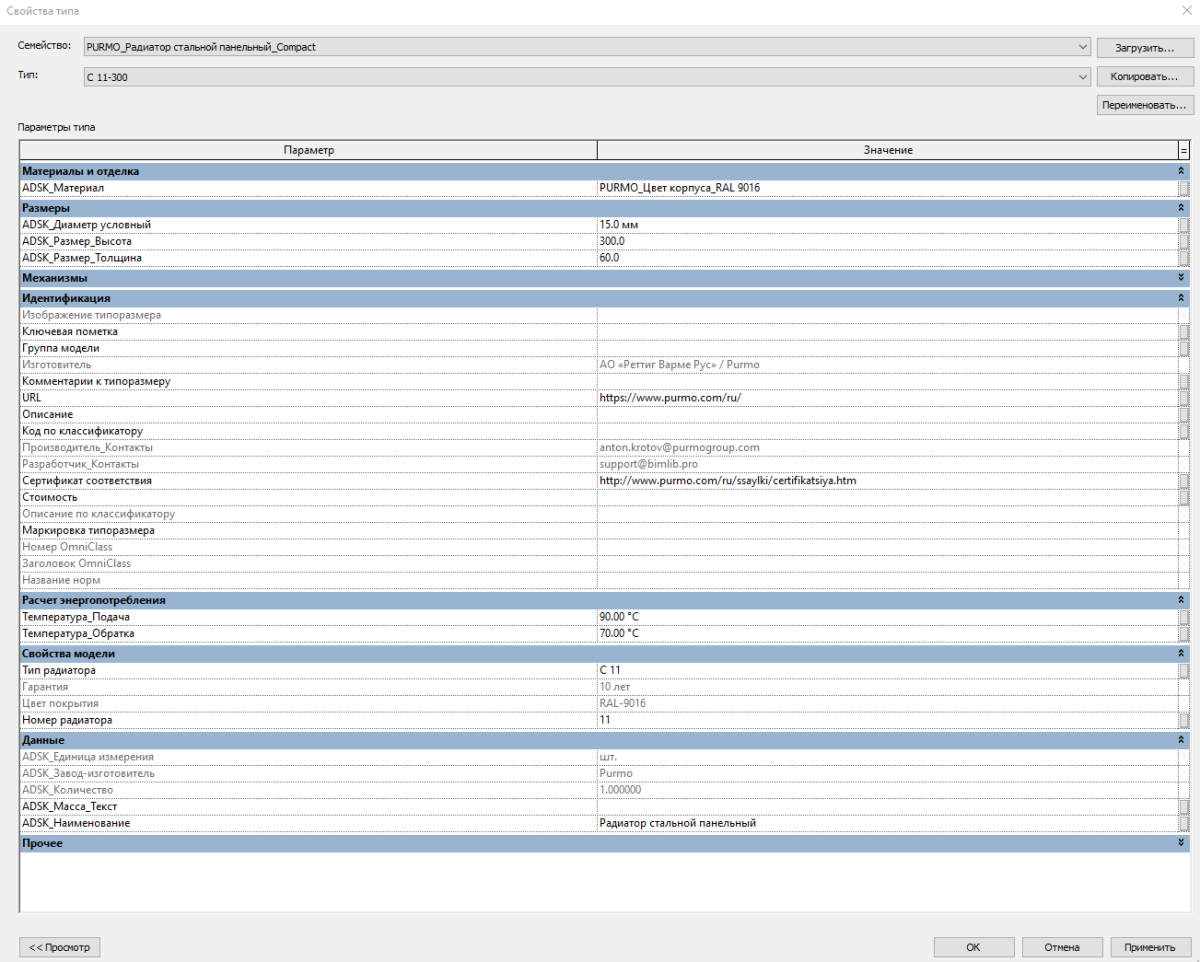Expand the Механизмы group
The height and width of the screenshot is (962, 1200).
pos(1181,277)
